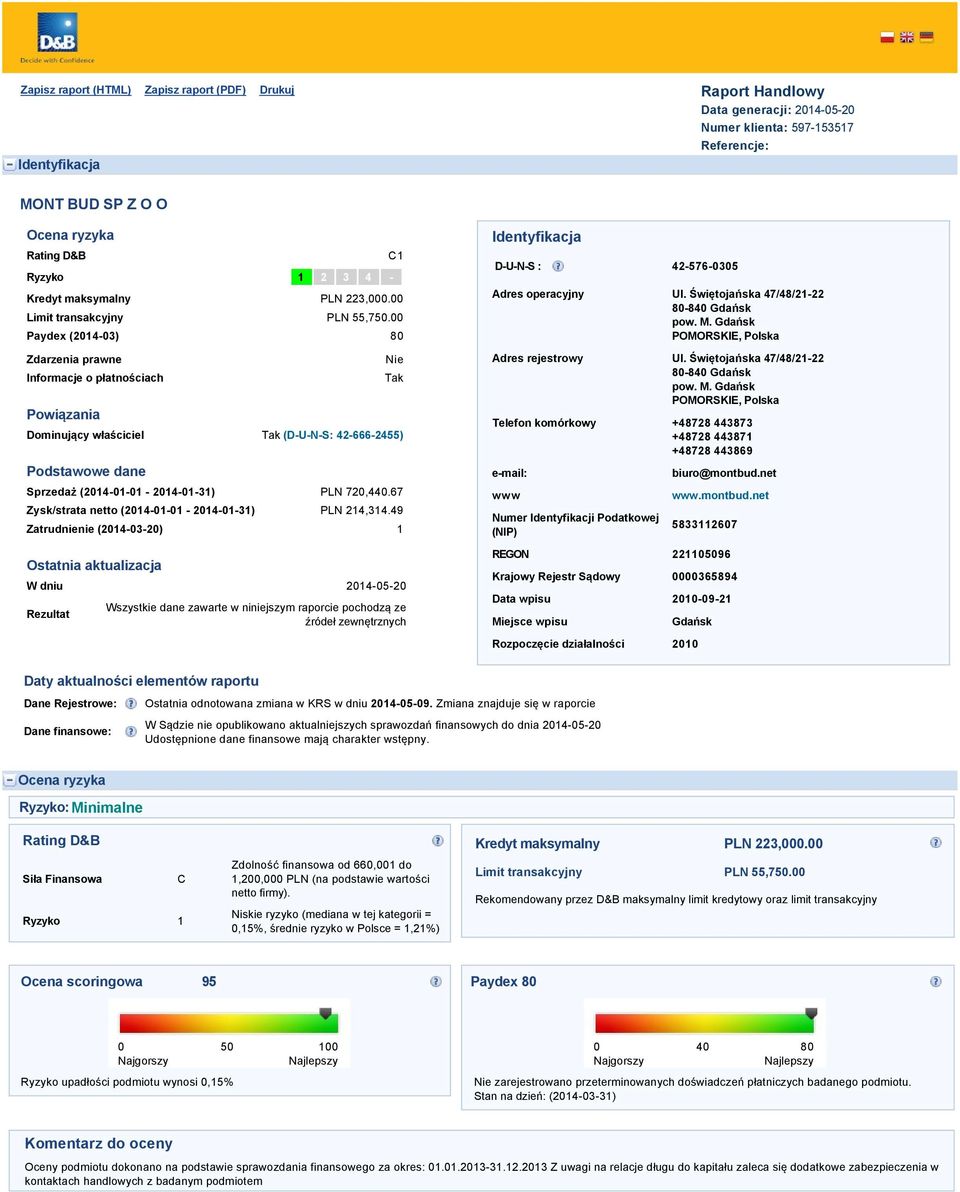960x1192 pixels.
Task: Open the help icon beside D-U-N-S
Action: click(x=558, y=266)
